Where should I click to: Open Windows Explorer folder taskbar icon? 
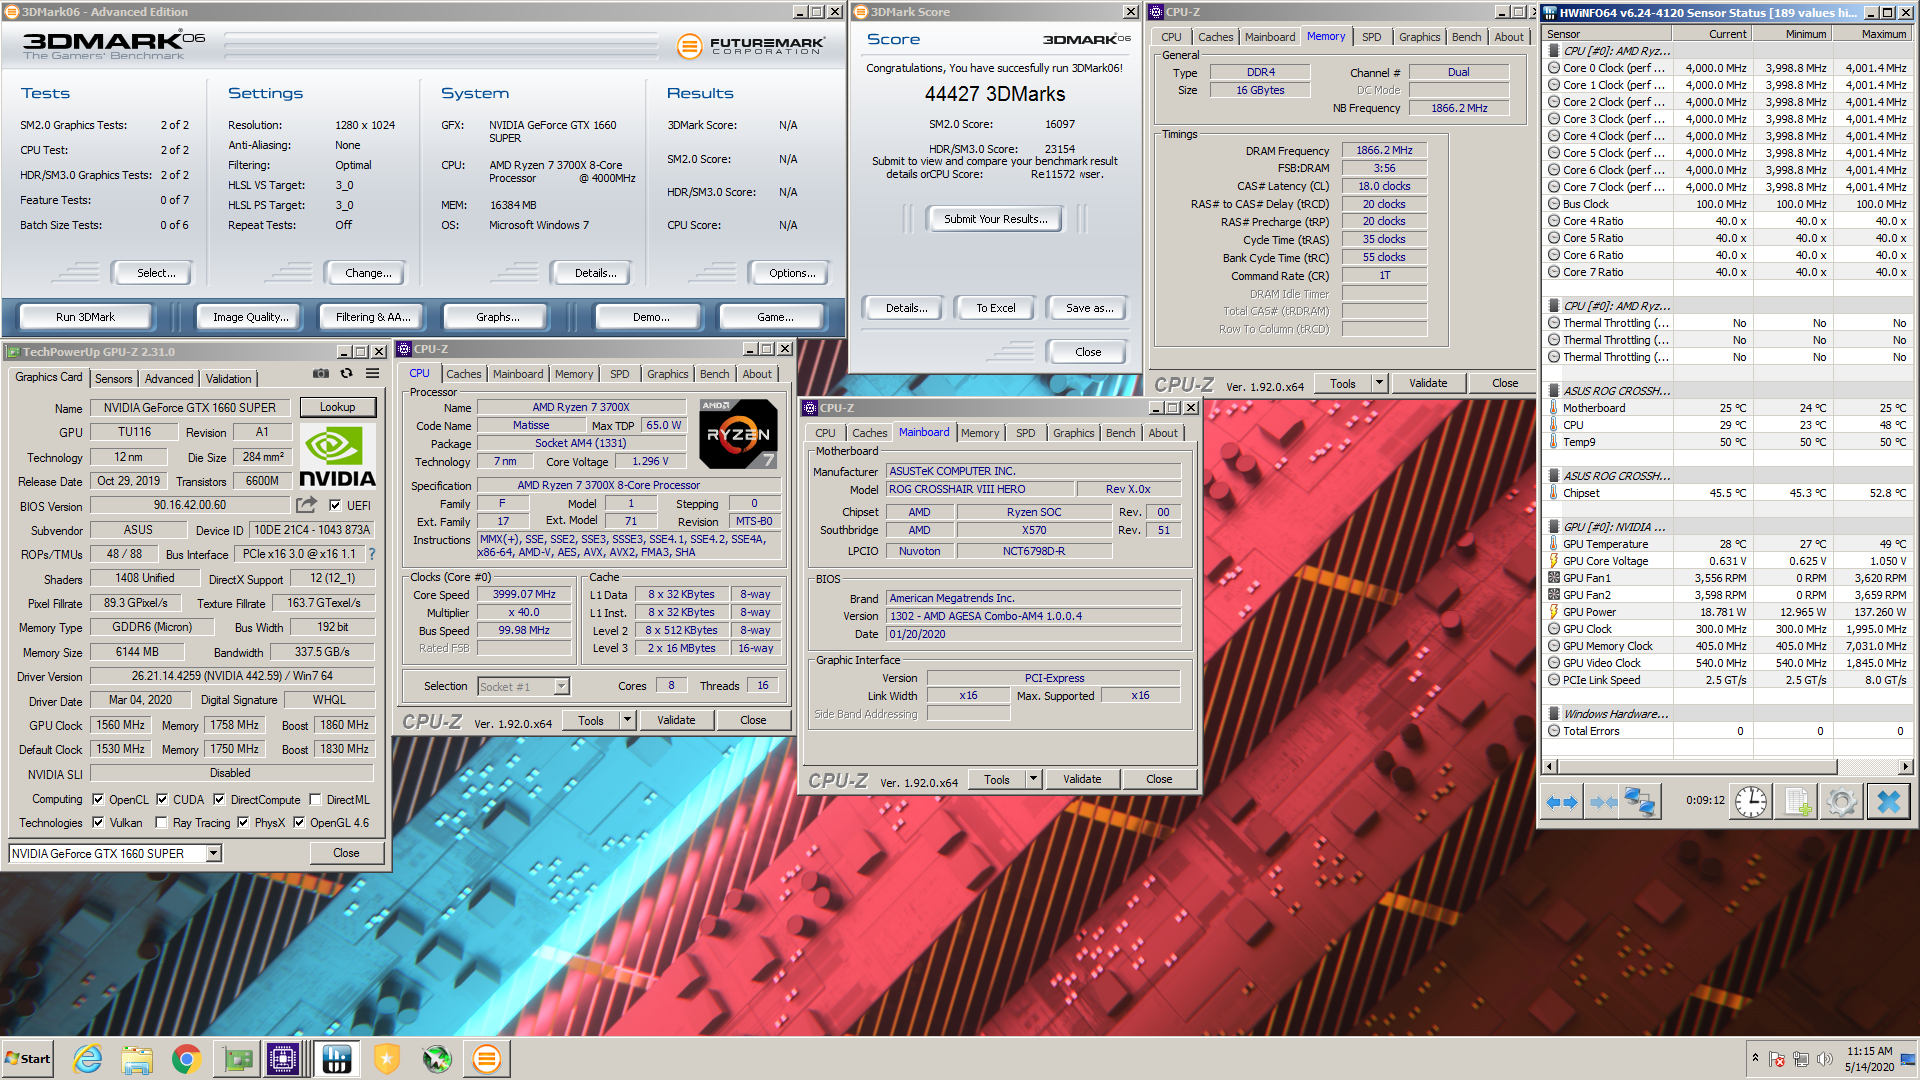click(x=137, y=1059)
